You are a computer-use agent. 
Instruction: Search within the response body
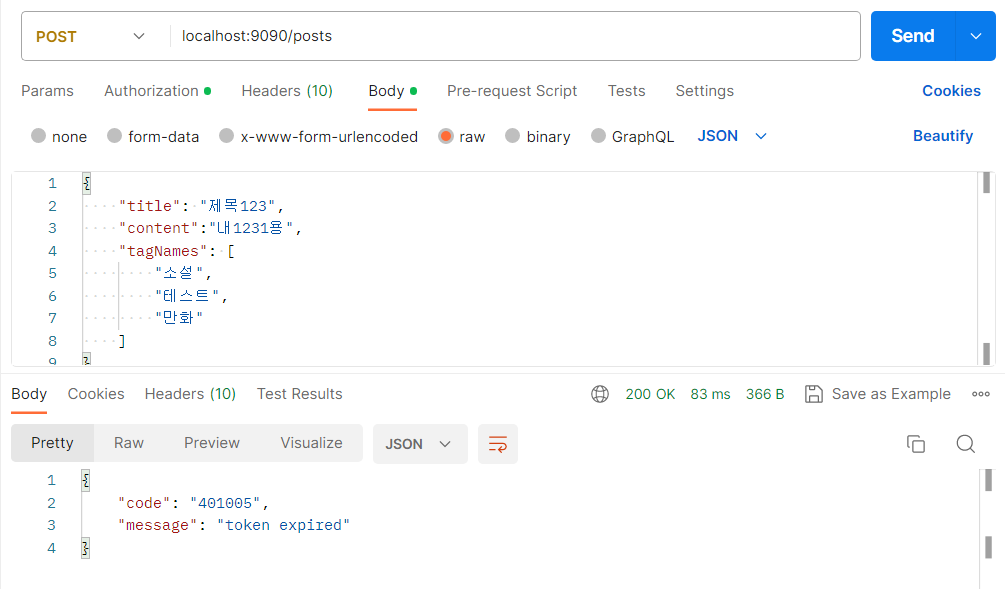(x=965, y=444)
